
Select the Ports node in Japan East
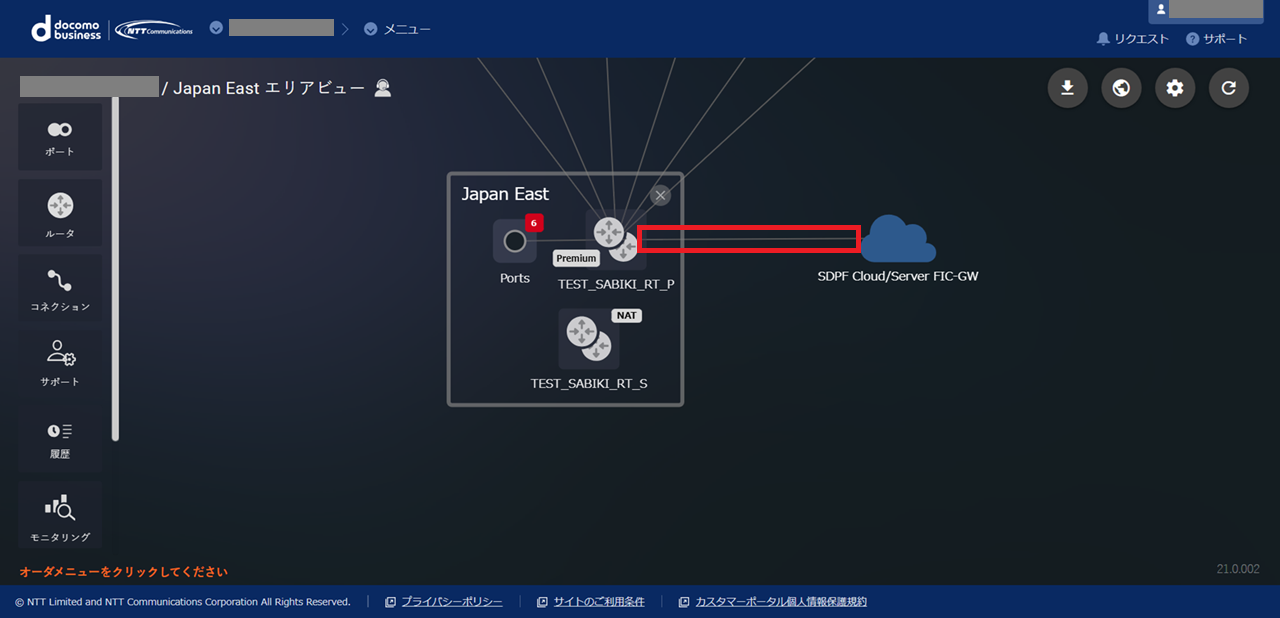(514, 242)
